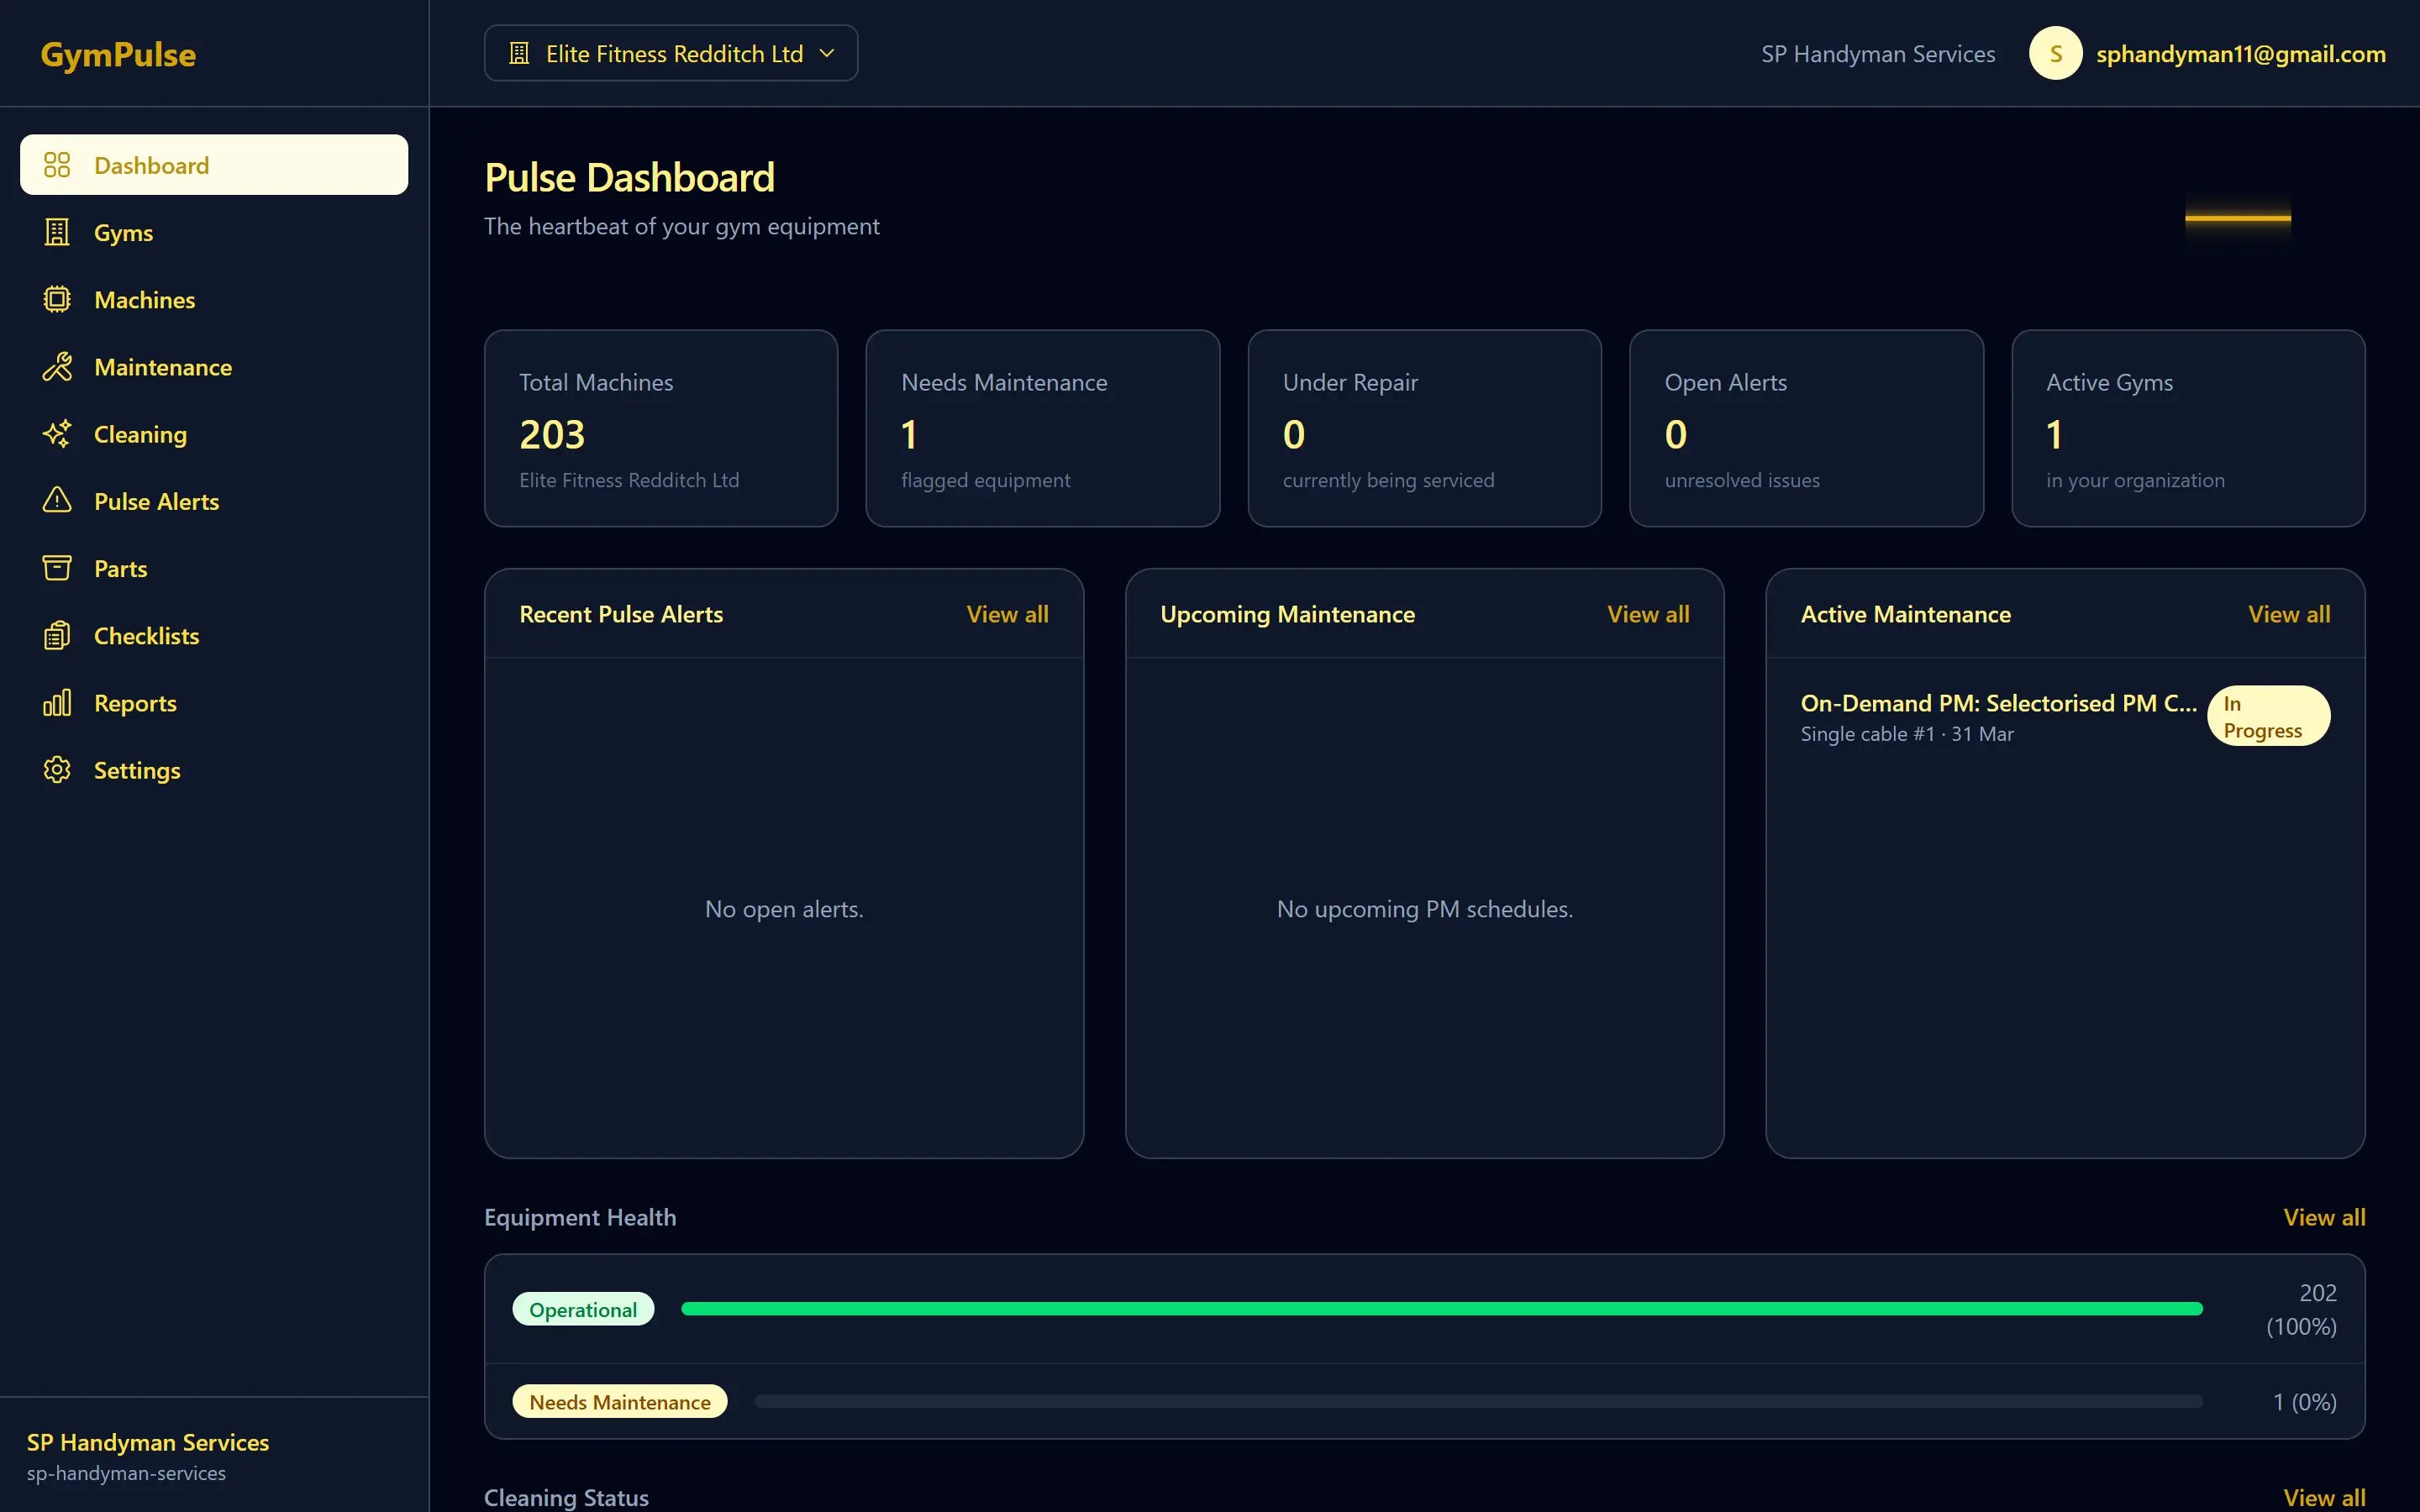The image size is (2420, 1512).
Task: Click the Needs Maintenance progress bar
Action: click(1478, 1401)
